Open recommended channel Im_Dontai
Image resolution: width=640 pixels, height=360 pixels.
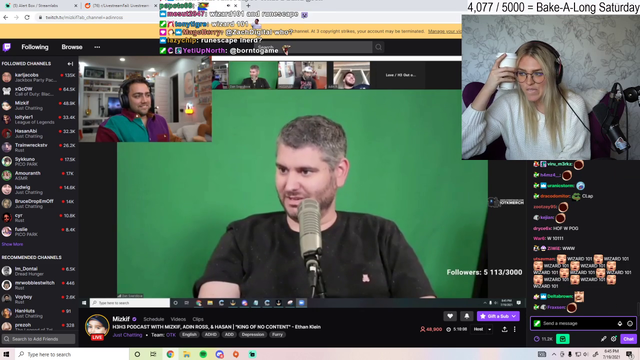coord(39,271)
